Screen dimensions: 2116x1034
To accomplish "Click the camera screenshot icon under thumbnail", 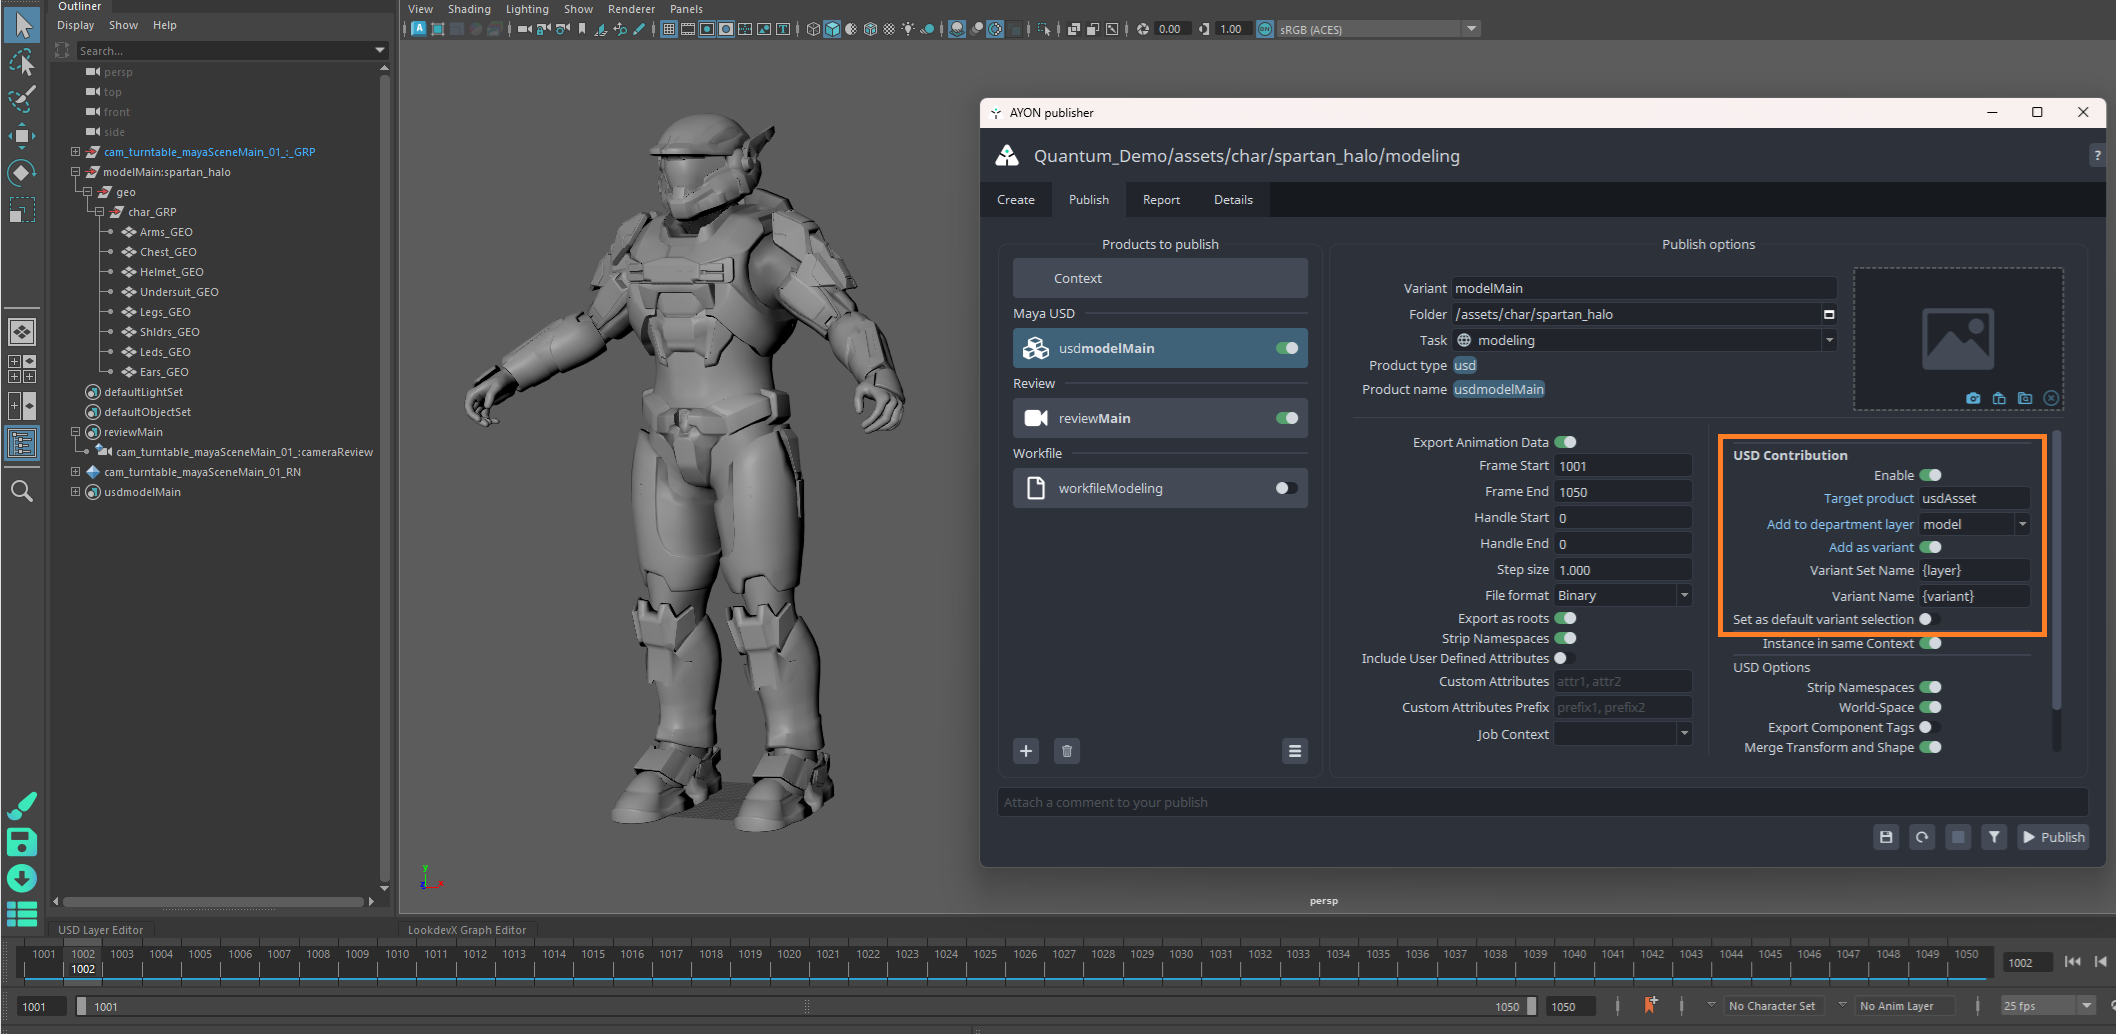I will pyautogui.click(x=1972, y=398).
